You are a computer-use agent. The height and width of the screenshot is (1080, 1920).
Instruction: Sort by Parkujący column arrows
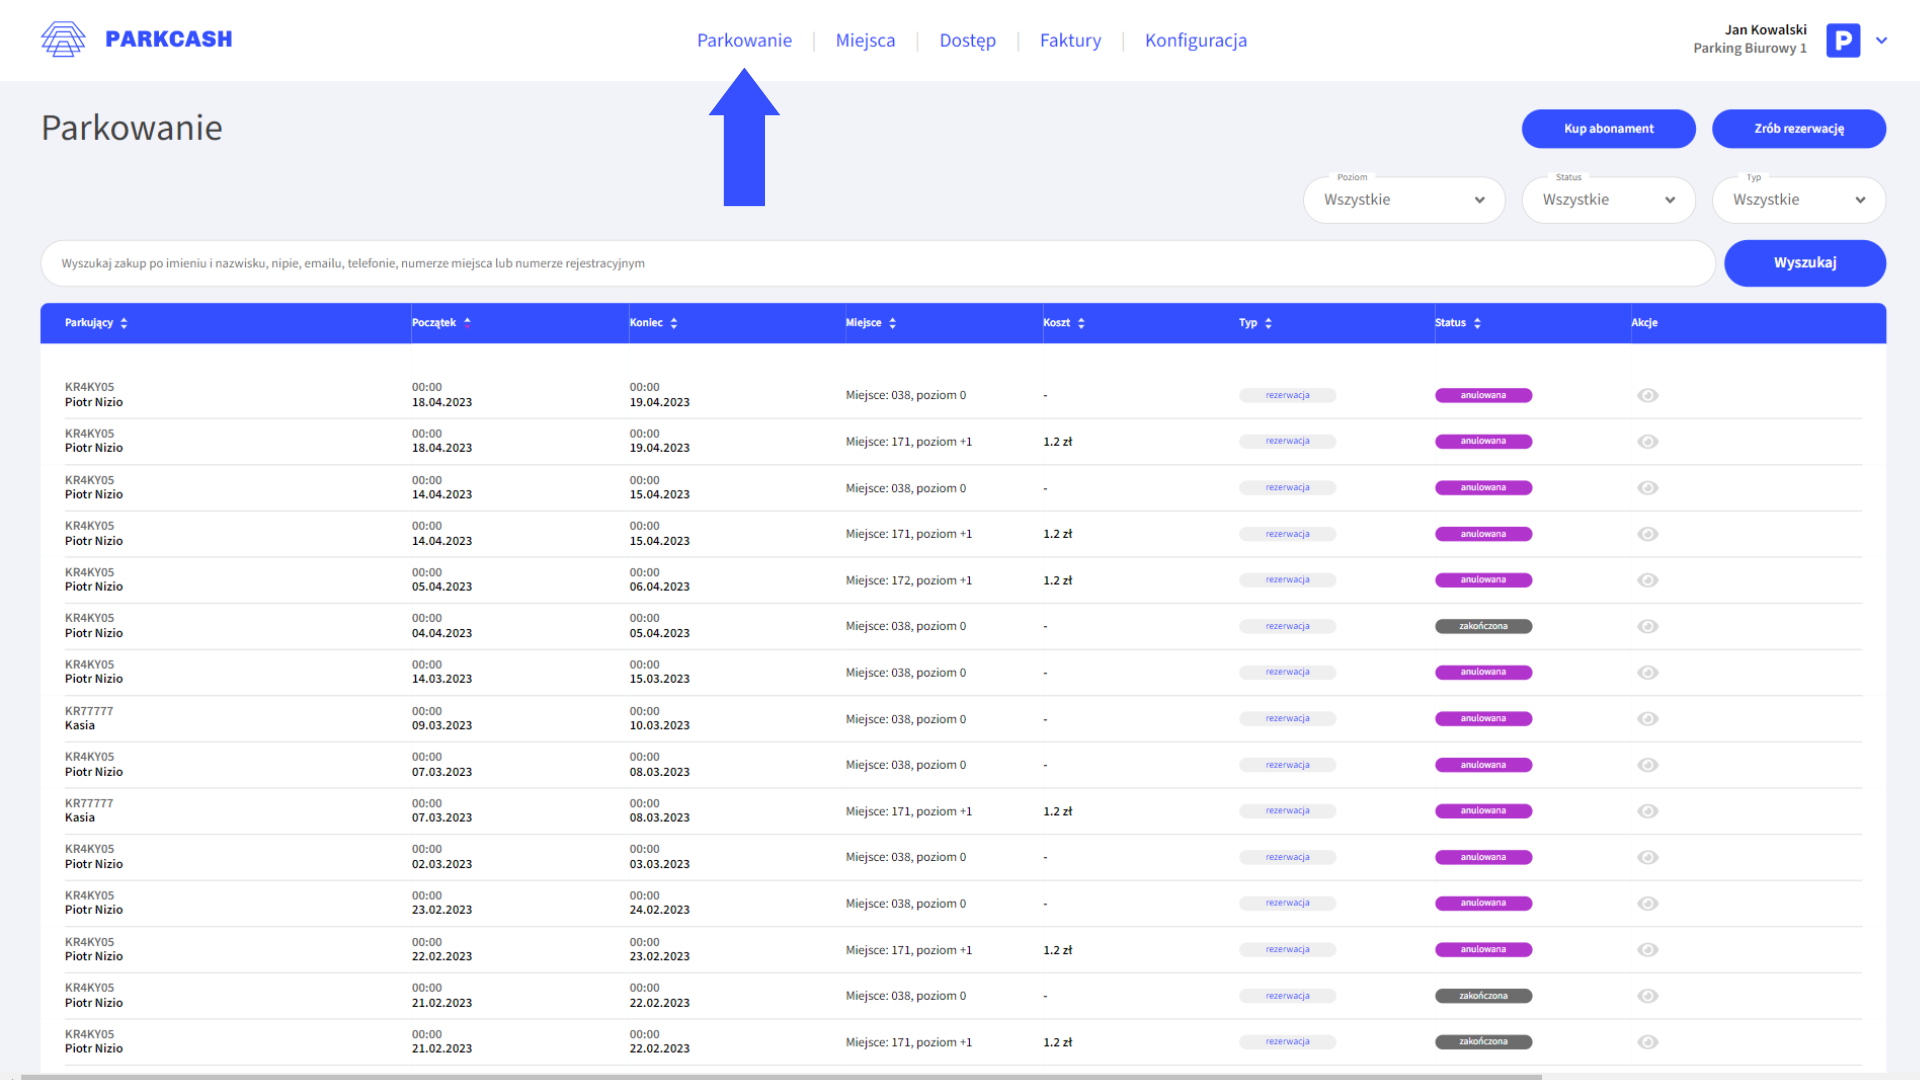coord(124,323)
